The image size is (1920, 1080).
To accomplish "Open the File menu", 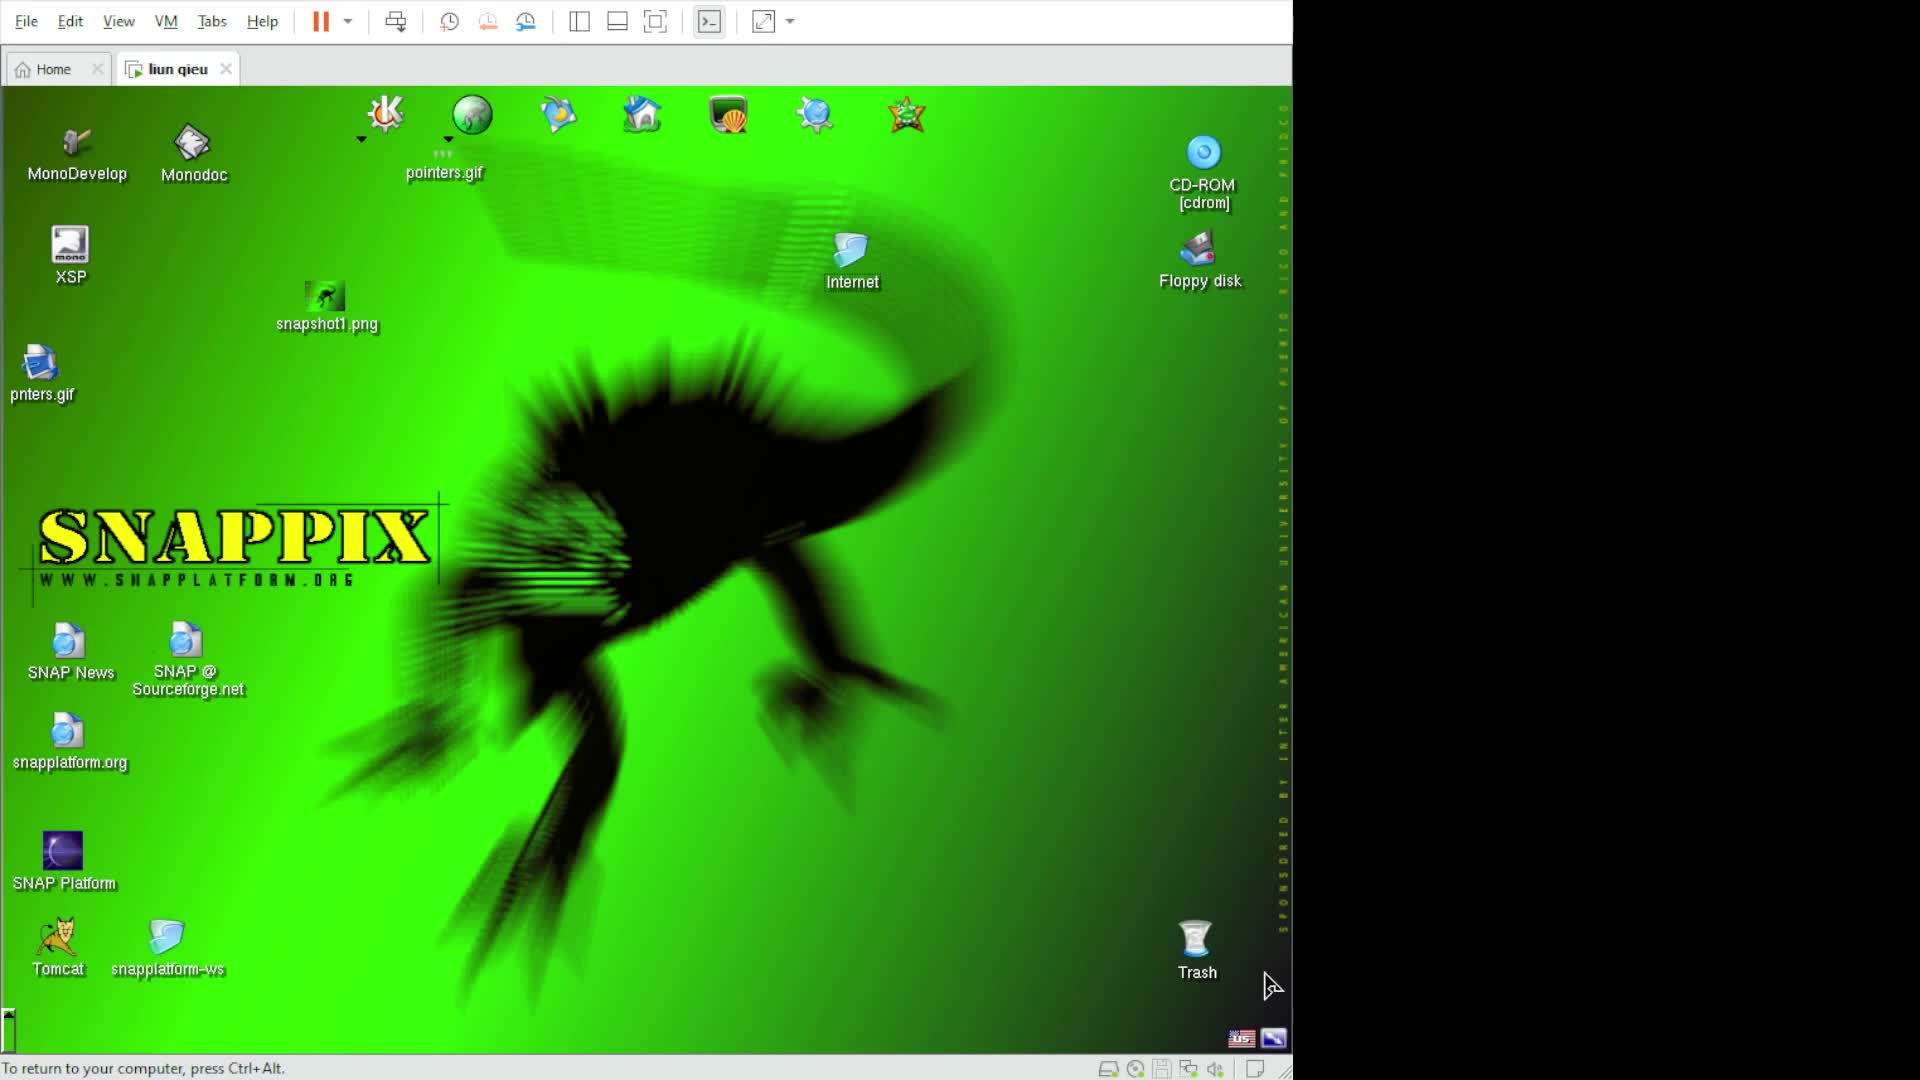I will point(26,21).
